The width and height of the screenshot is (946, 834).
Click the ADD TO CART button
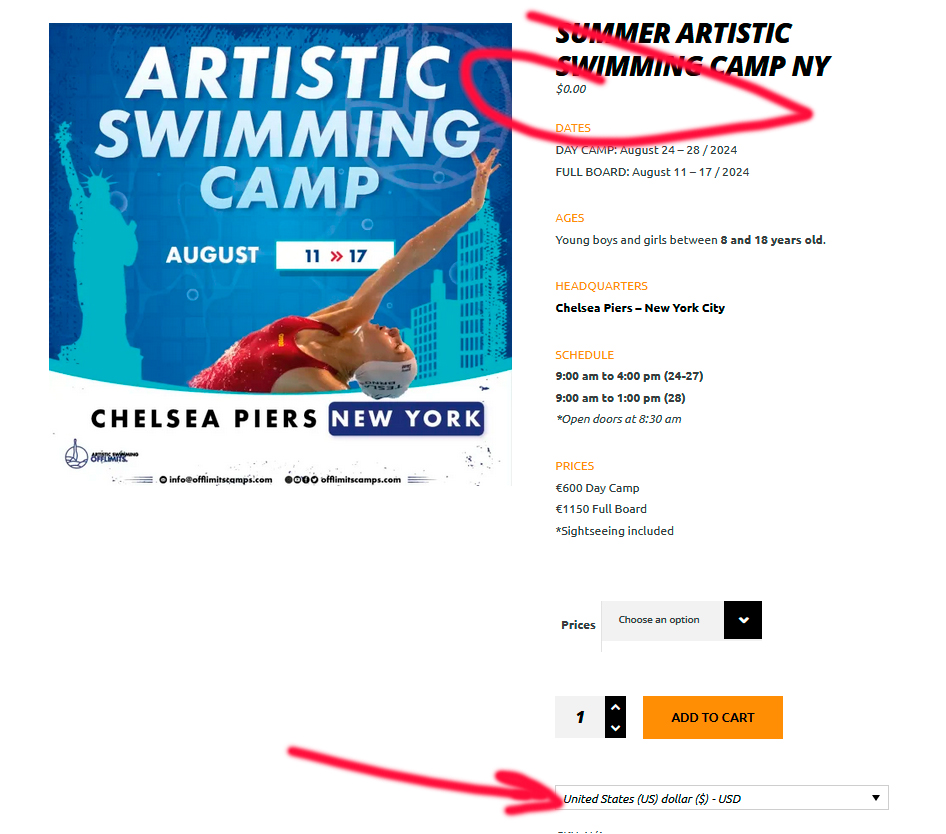(713, 717)
